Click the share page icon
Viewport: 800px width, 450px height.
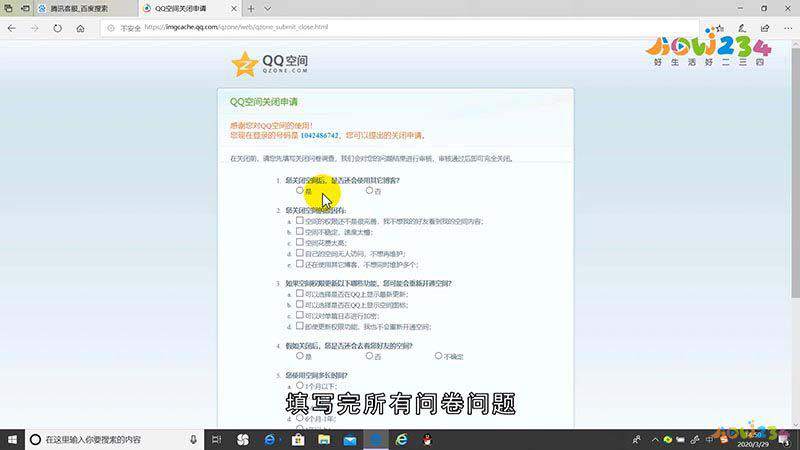765,29
